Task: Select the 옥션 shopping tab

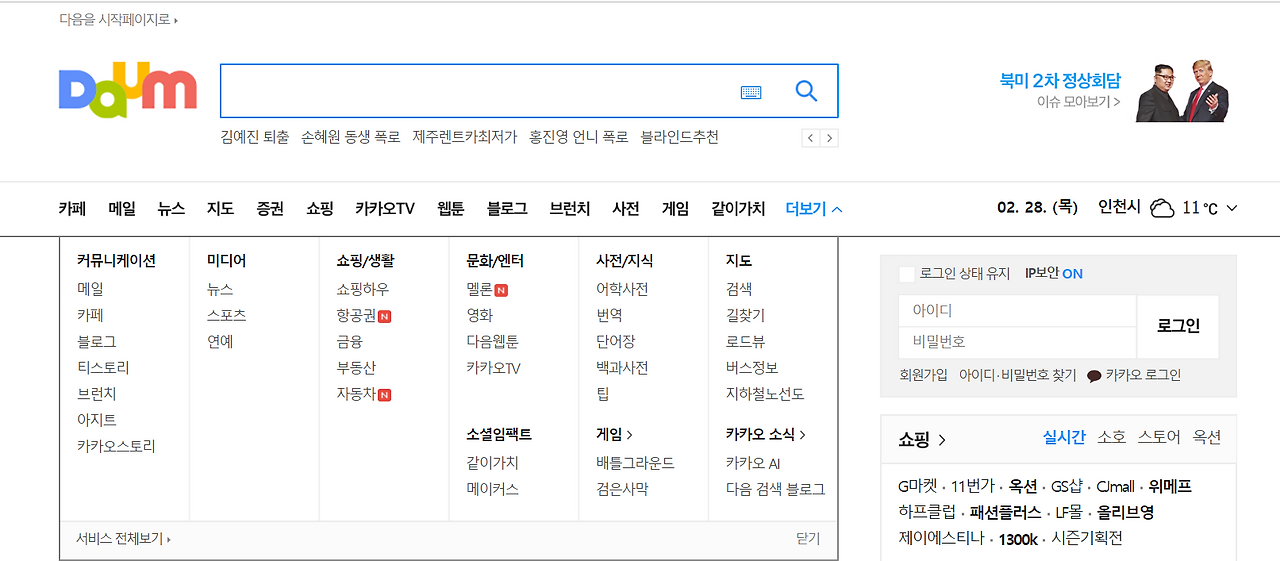Action: click(1207, 437)
